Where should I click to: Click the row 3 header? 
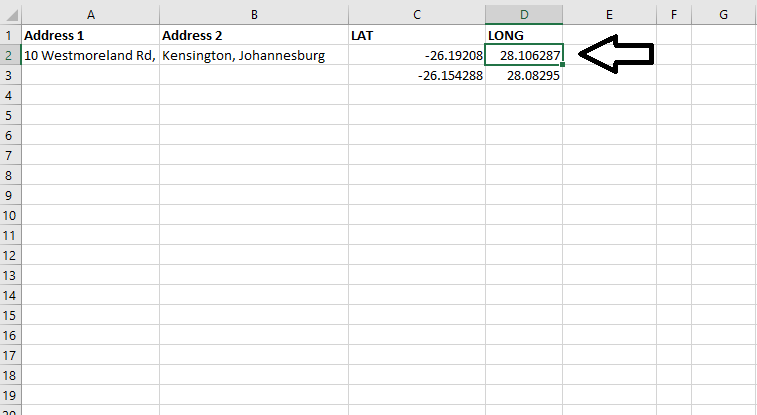9,75
